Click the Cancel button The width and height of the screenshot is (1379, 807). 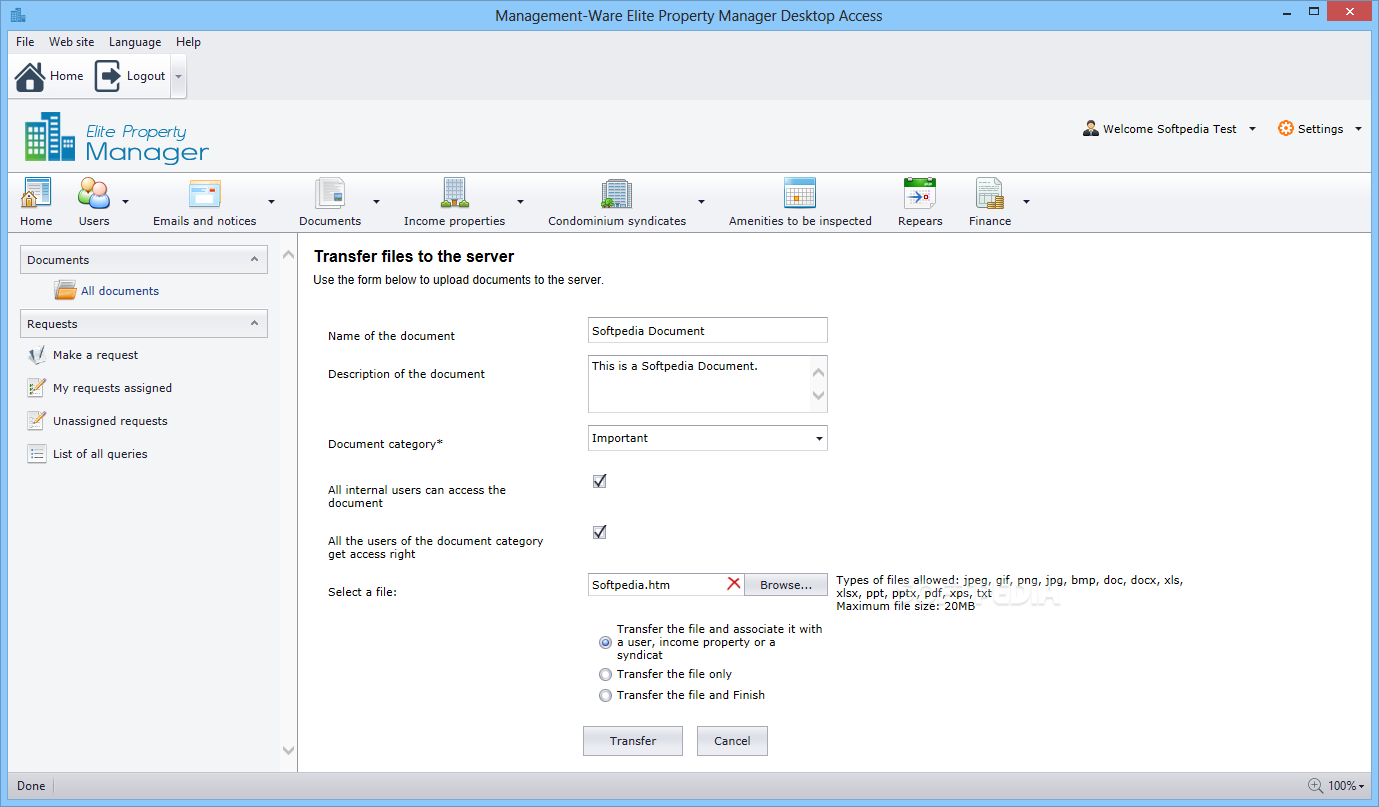pos(732,741)
